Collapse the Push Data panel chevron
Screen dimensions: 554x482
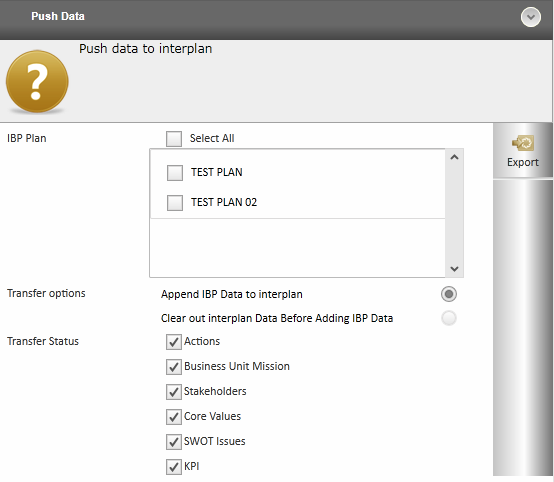pyautogui.click(x=530, y=17)
